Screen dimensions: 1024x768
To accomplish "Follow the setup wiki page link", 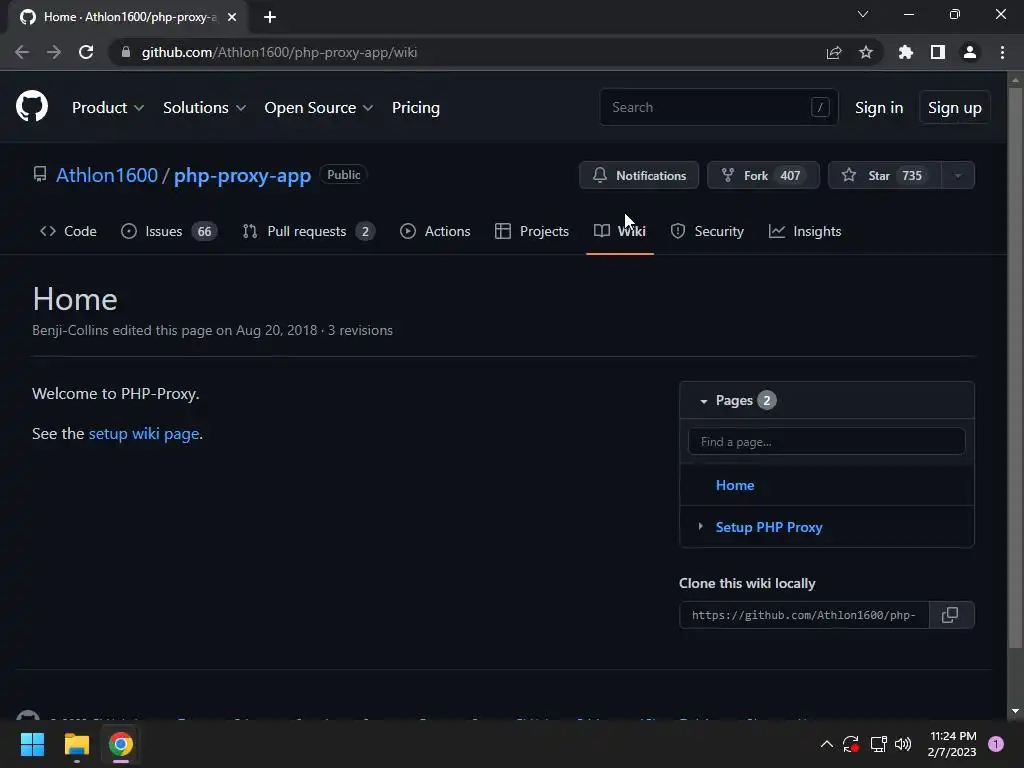I will click(x=144, y=434).
